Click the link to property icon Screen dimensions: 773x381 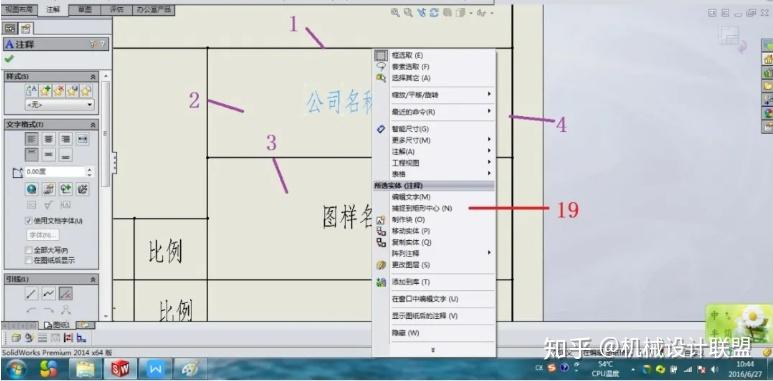click(x=48, y=189)
